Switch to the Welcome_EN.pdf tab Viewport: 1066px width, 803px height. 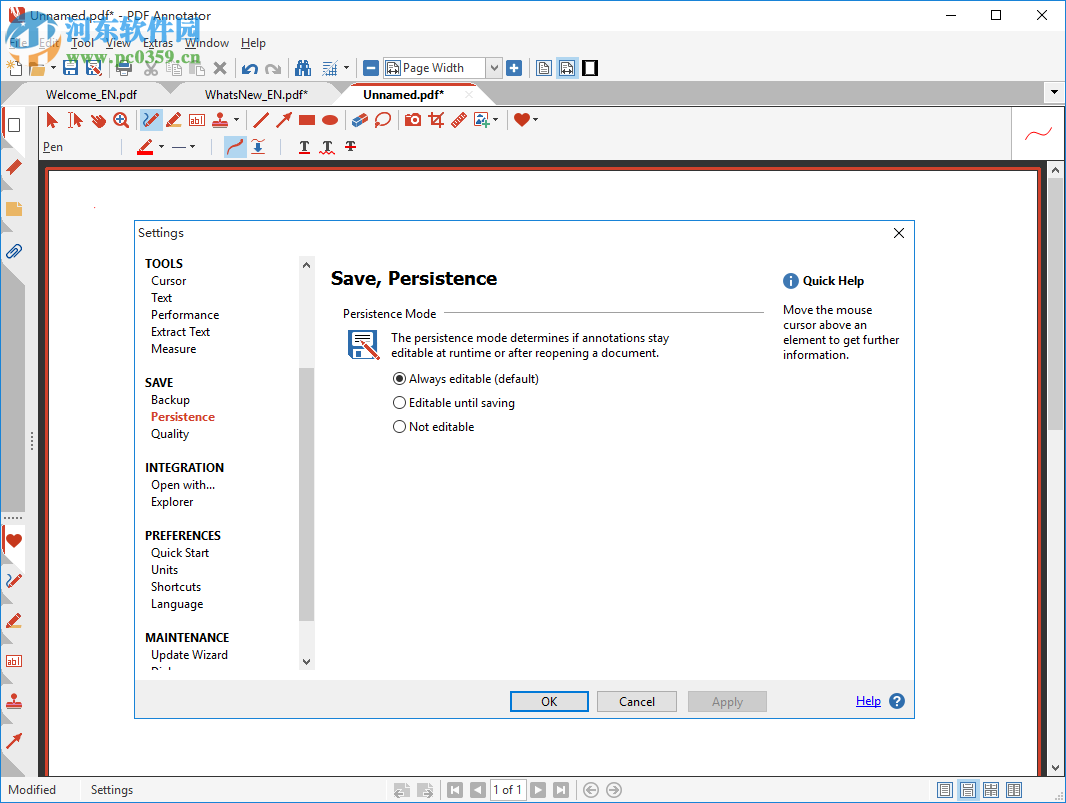pyautogui.click(x=90, y=93)
